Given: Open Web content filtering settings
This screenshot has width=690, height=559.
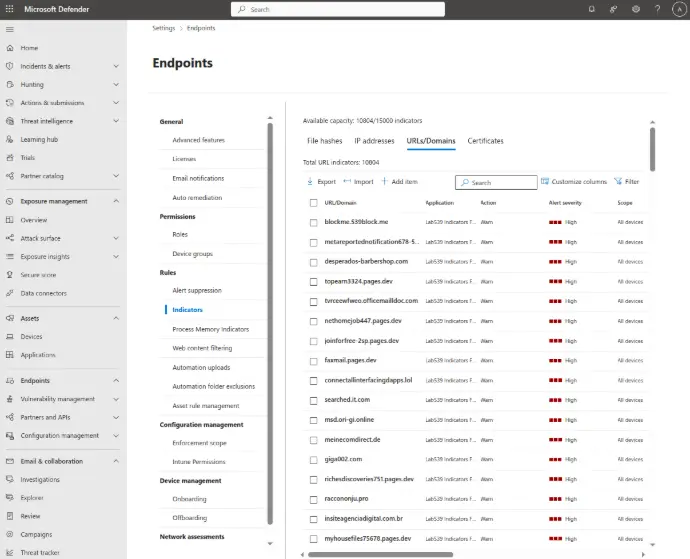Looking at the screenshot, I should [202, 348].
